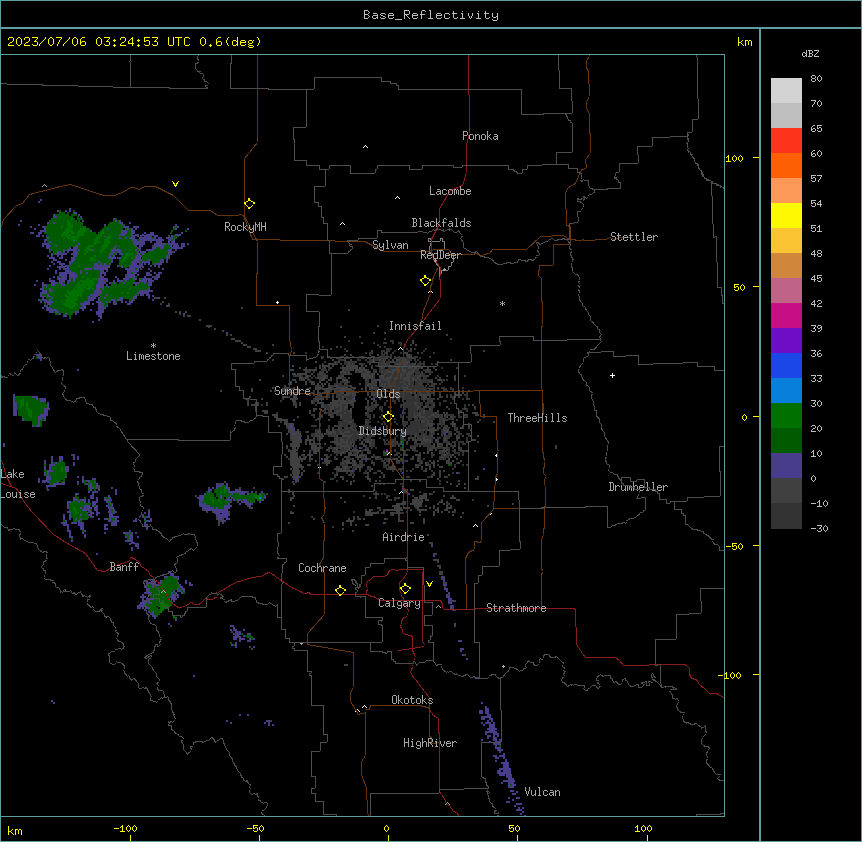Click the asterisk marker above Limestone label
Viewport: 862px width, 842px height.
pos(153,346)
